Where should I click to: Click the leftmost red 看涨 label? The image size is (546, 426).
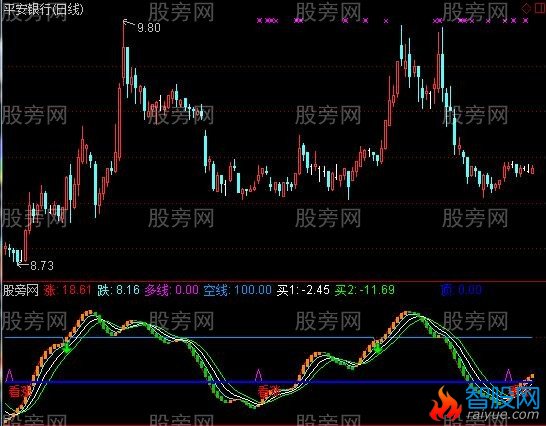point(20,391)
